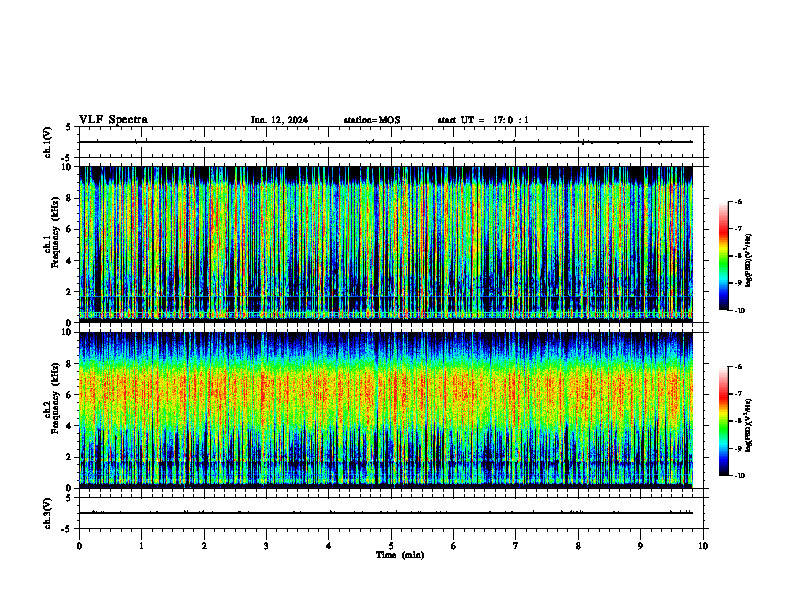Click the "ch.1(V)" vertical axis label

tap(48, 142)
